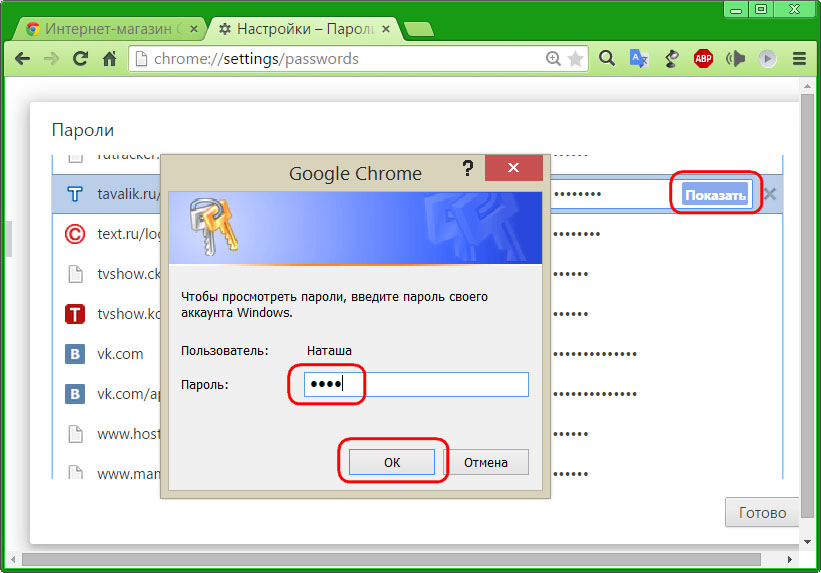Focus the Пароль input field
821x573 pixels.
click(416, 384)
